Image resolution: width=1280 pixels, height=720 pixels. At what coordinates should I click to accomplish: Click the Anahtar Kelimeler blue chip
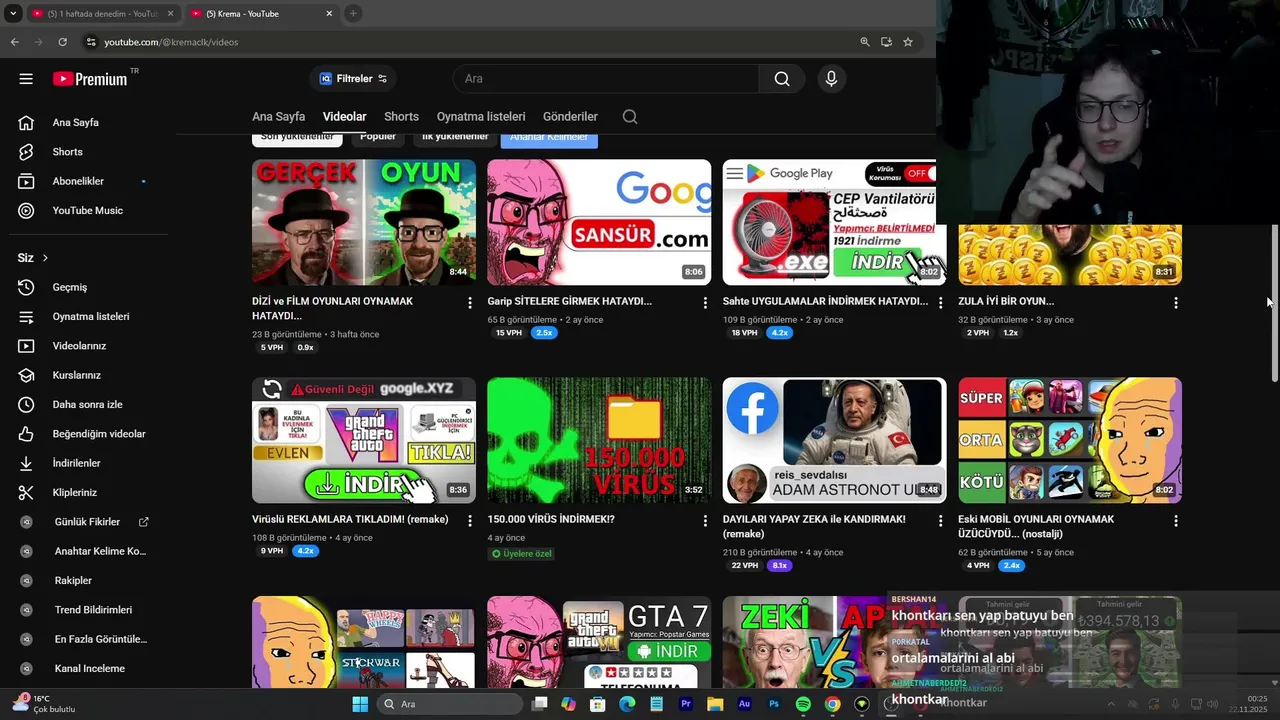(549, 138)
